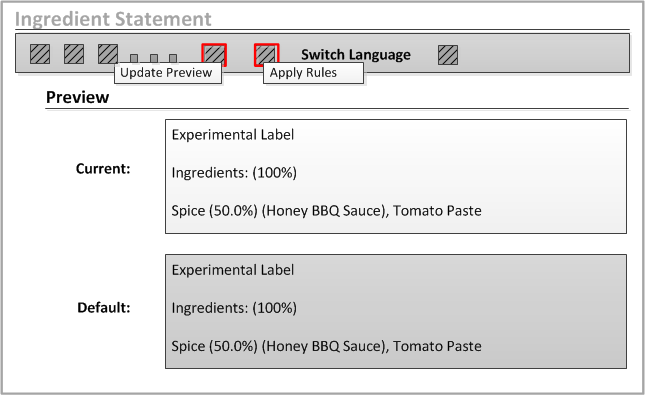Click the Update Preview tooltip label
This screenshot has height=395, width=645.
[167, 73]
